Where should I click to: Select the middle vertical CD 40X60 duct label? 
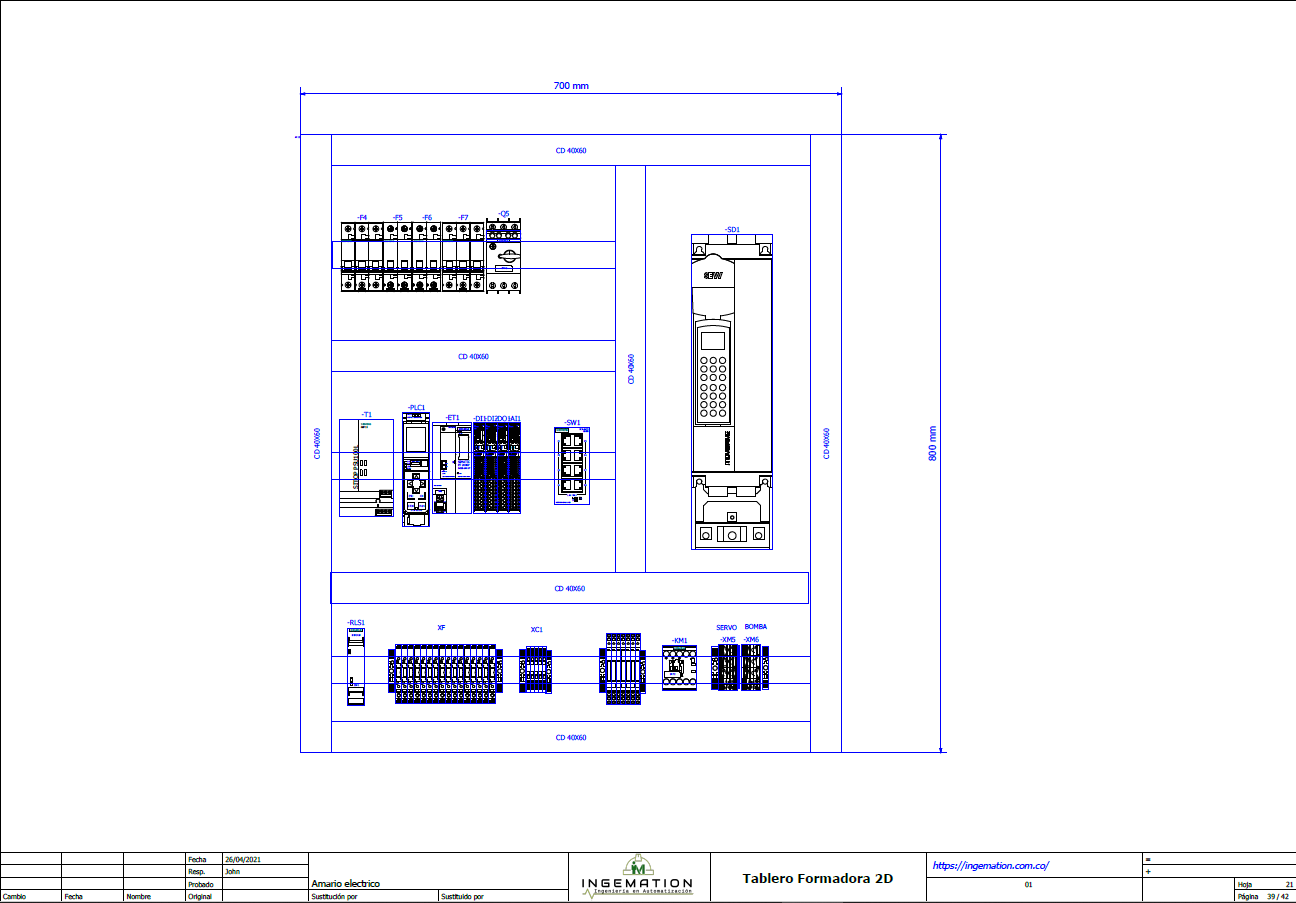click(630, 368)
